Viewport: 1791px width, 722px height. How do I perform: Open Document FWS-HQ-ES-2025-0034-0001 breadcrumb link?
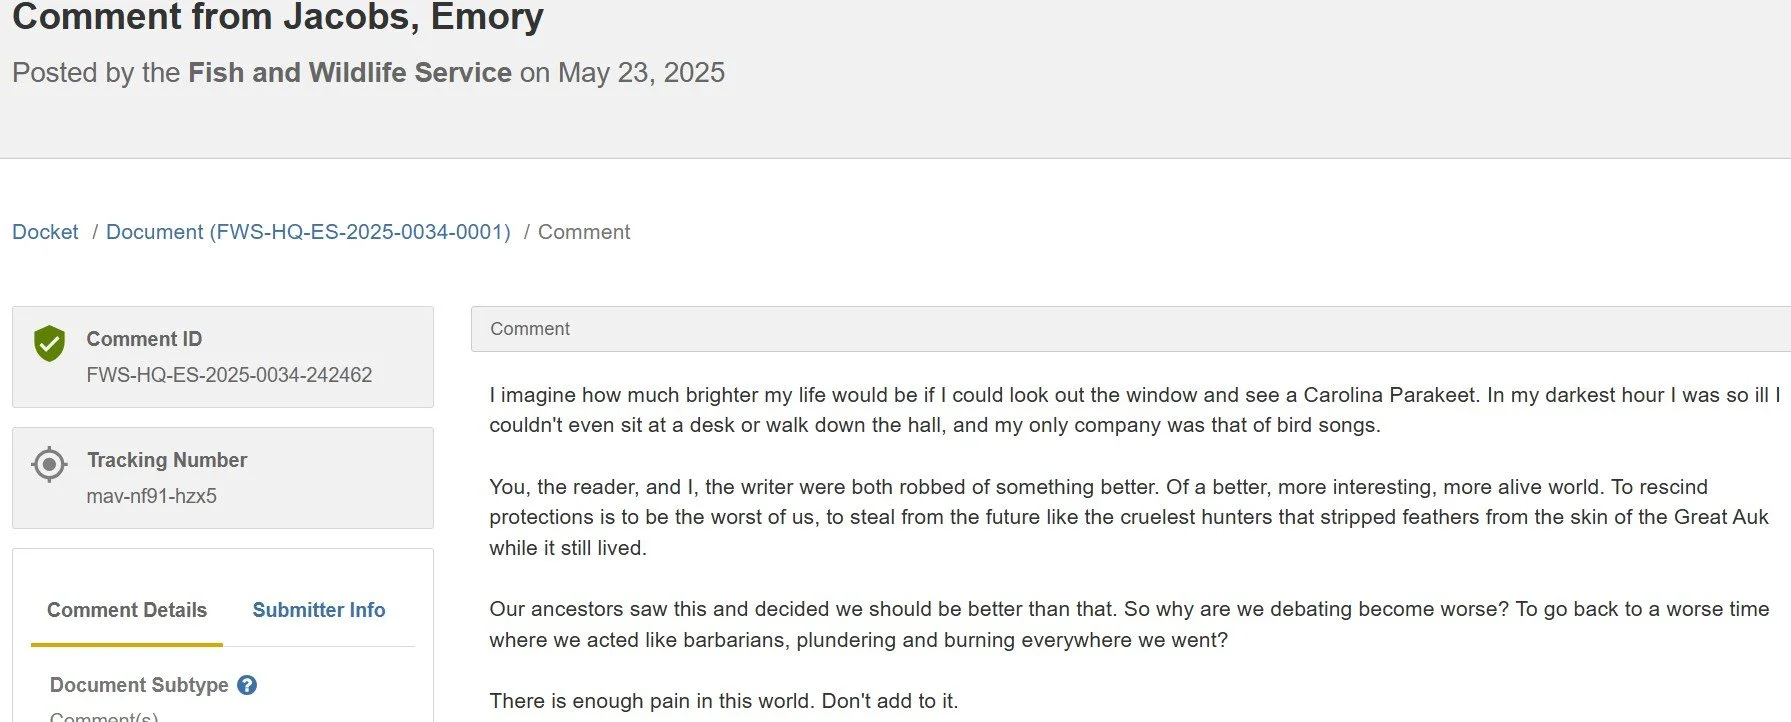coord(308,232)
